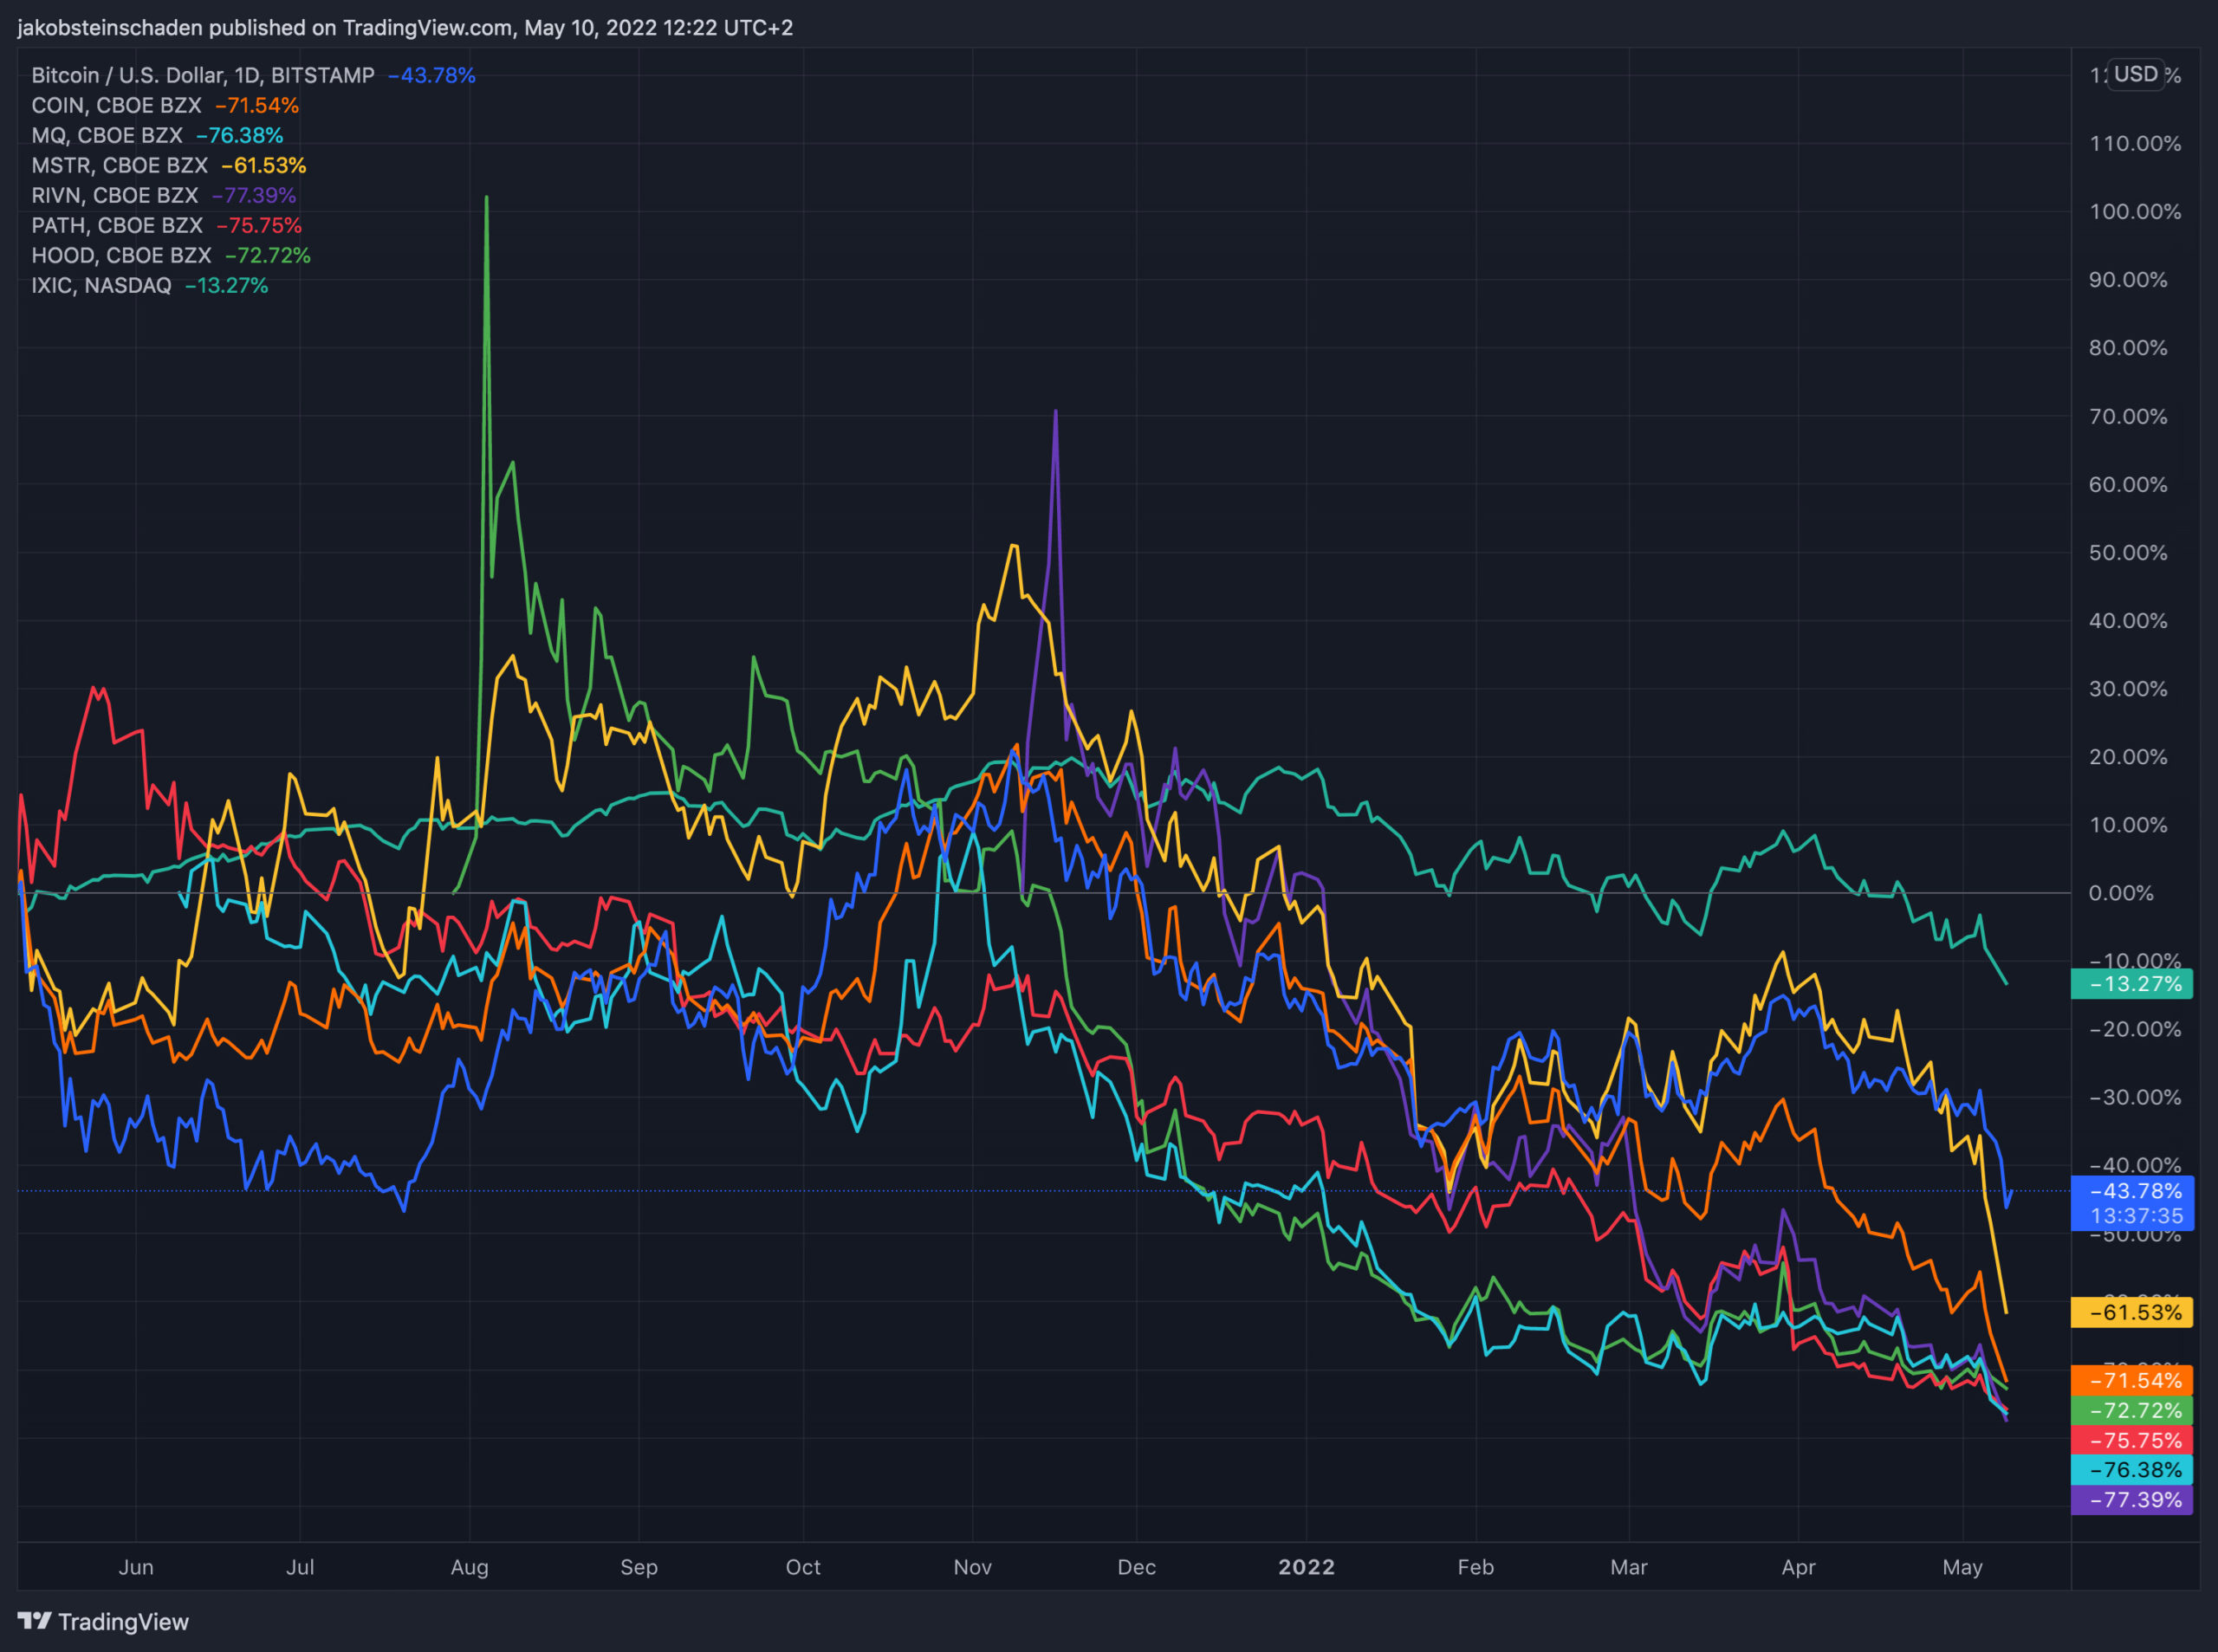Select the IXIC, NASDAQ legend entry
This screenshot has width=2218, height=1652.
coord(150,285)
